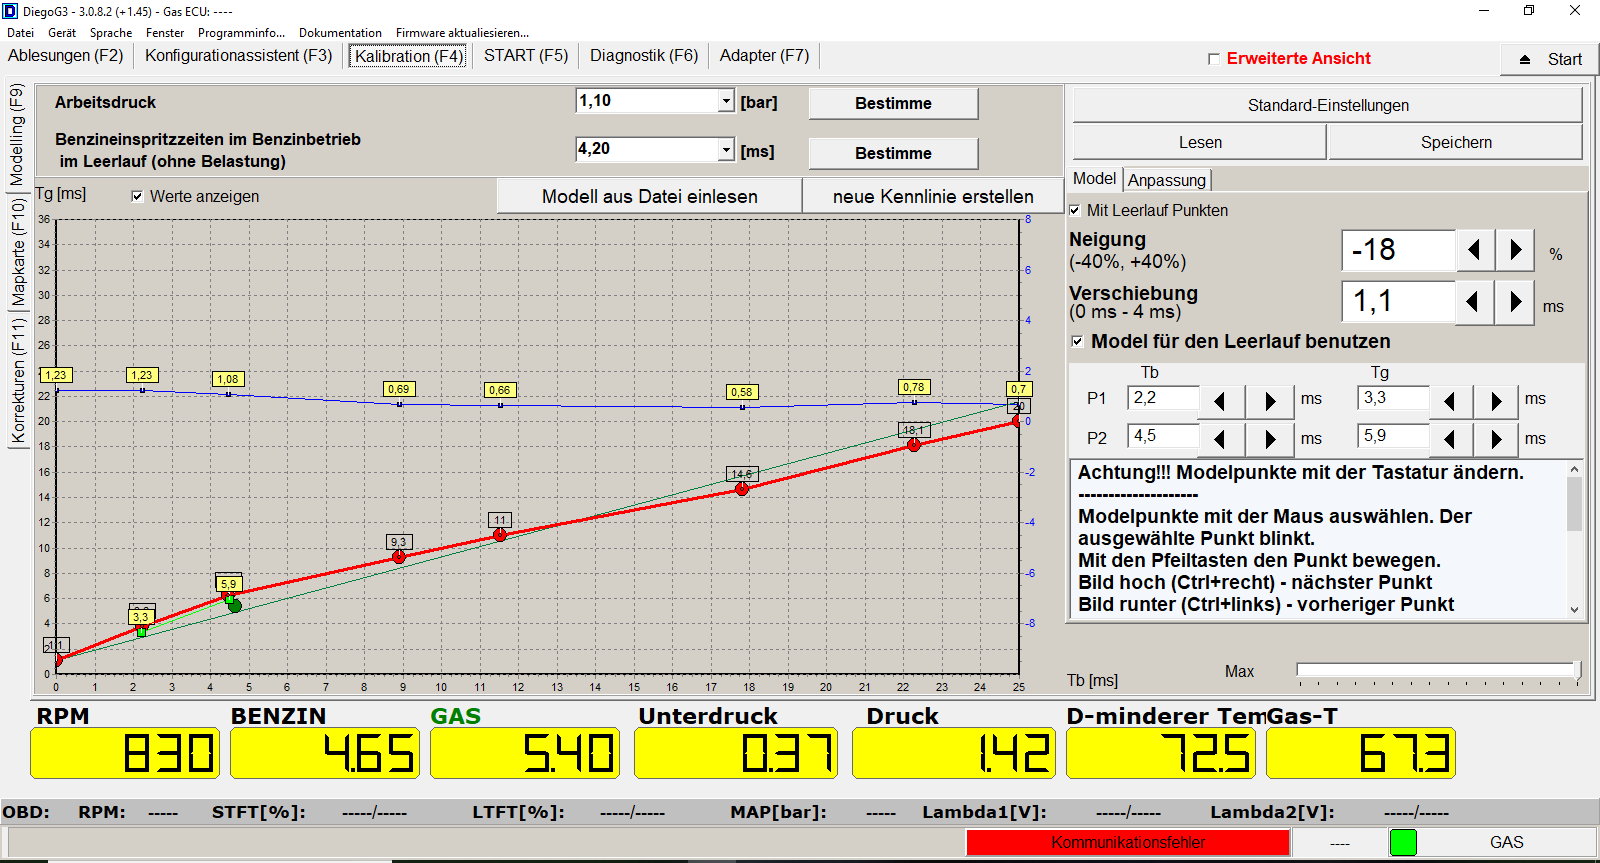Click the Max Tb slider track
This screenshot has height=863, width=1600.
tap(1438, 669)
